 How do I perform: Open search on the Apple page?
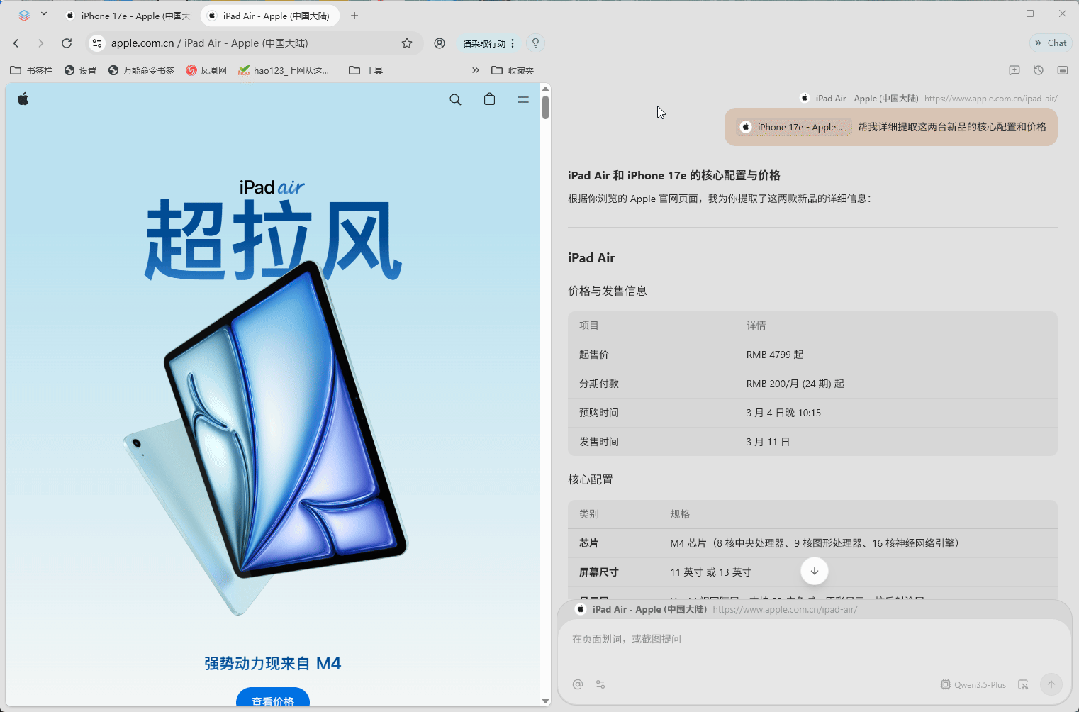tap(455, 100)
